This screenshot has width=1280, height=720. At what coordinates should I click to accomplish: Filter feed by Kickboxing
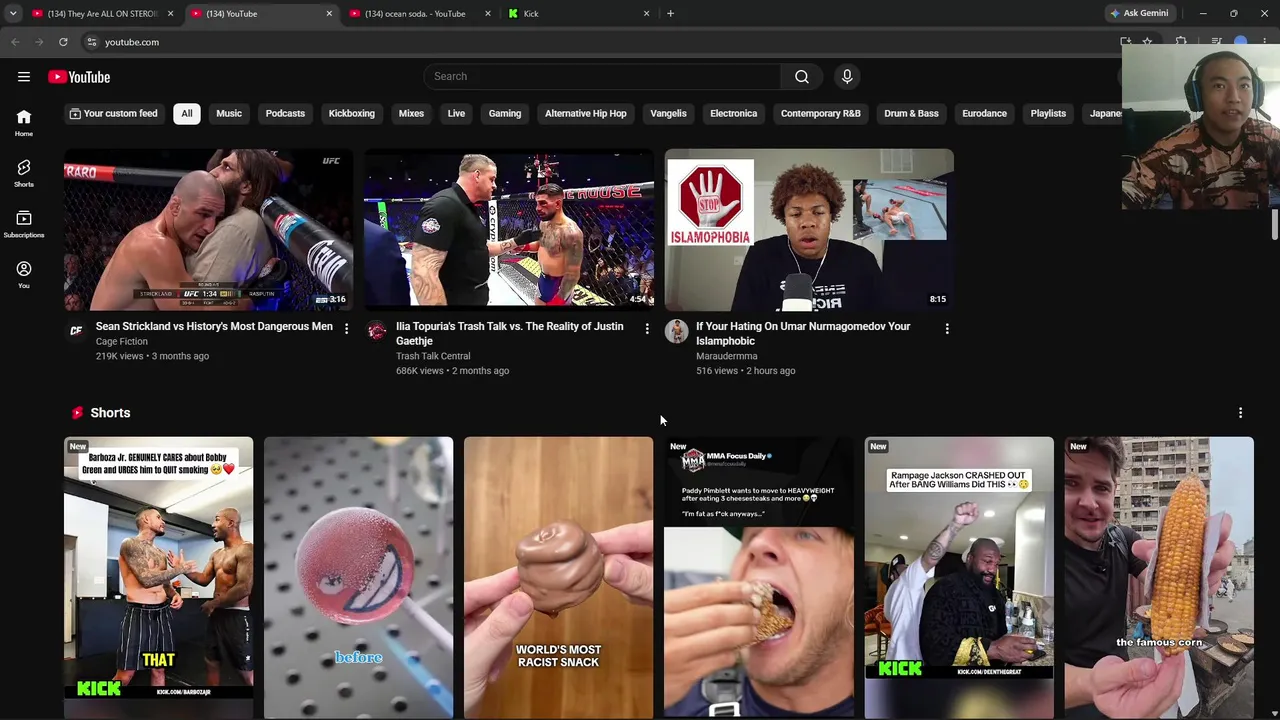pyautogui.click(x=352, y=114)
